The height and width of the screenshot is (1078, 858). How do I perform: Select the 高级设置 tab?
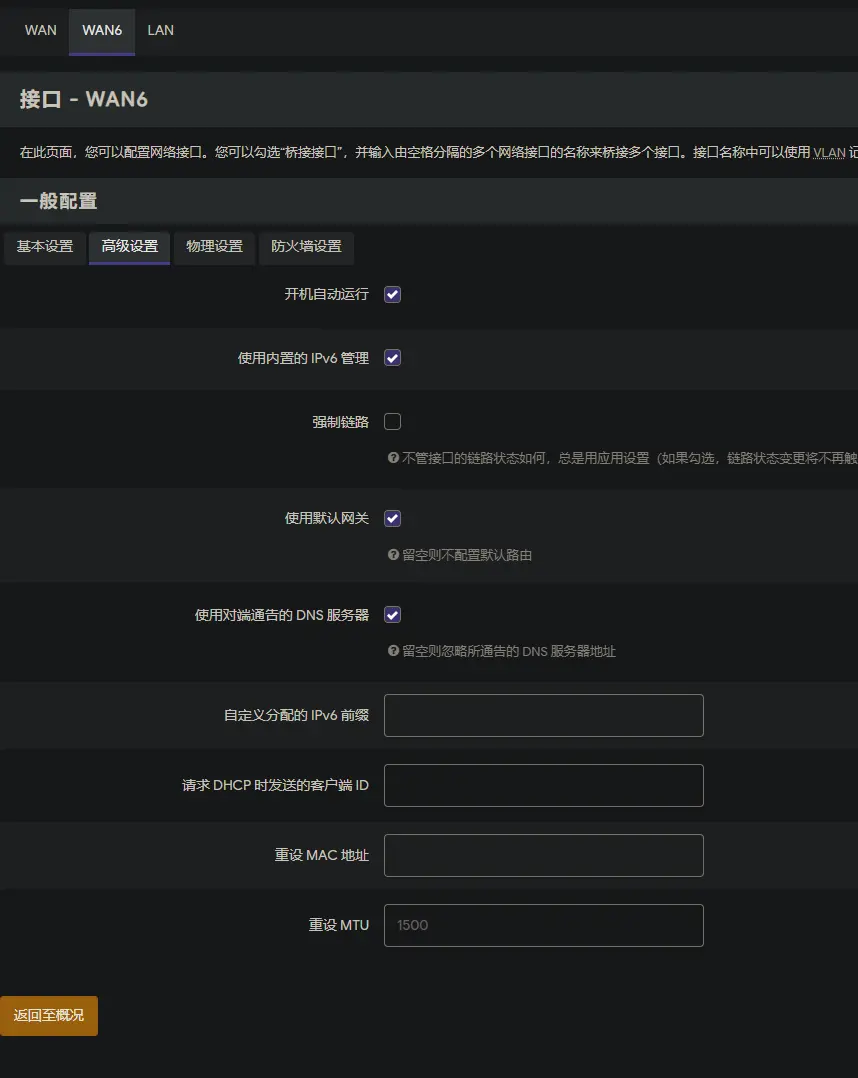(x=130, y=247)
